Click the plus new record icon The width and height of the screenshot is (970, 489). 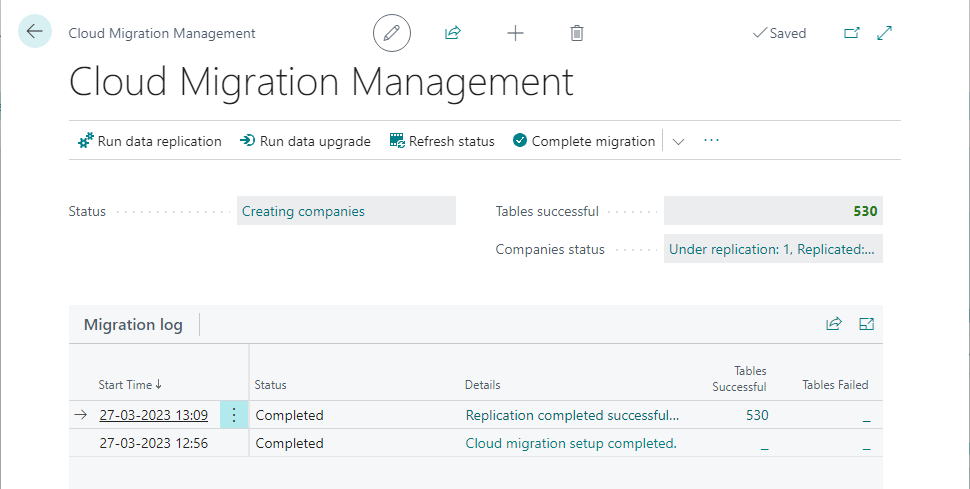point(515,33)
